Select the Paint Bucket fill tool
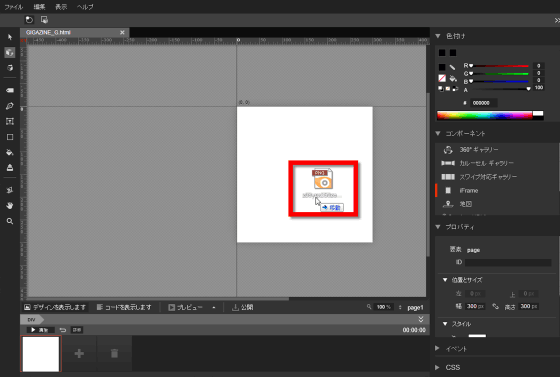The height and width of the screenshot is (377, 560). point(10,152)
